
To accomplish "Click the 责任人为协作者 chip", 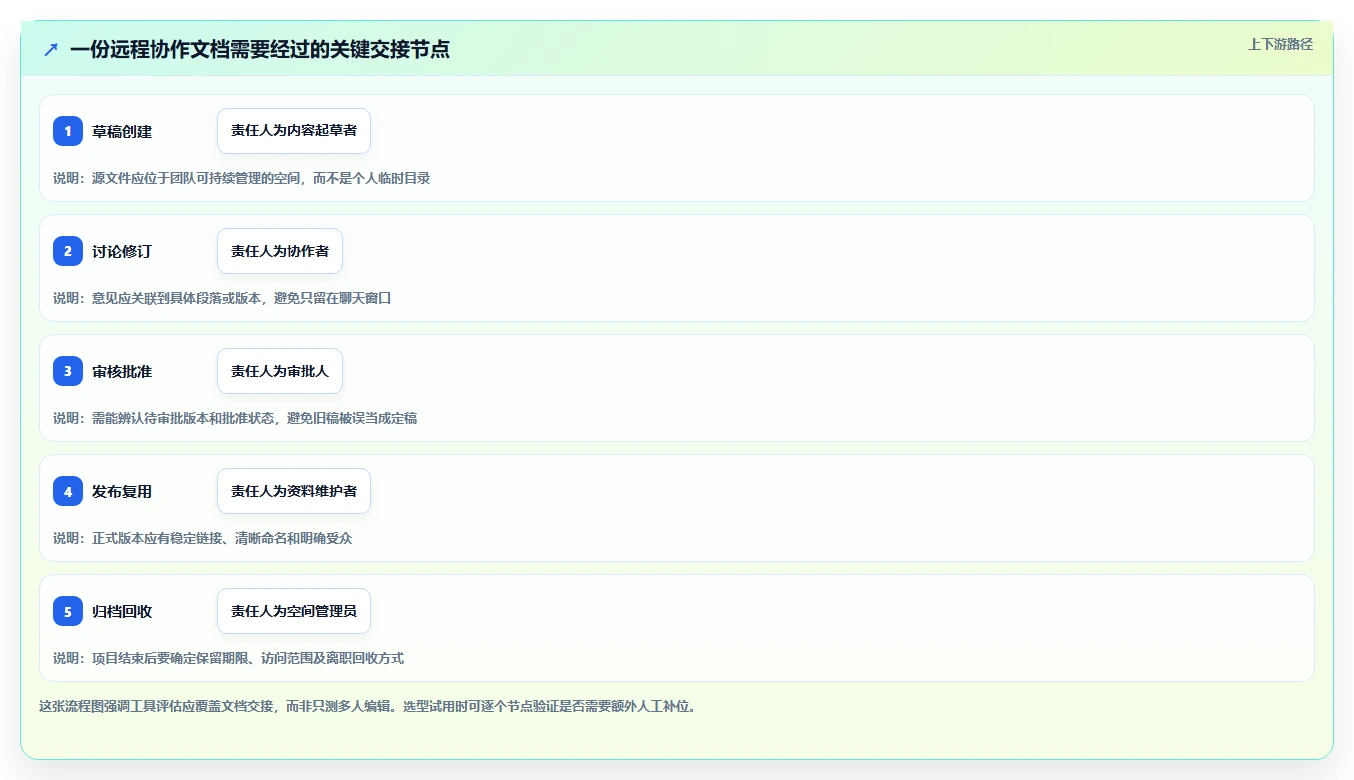I will [280, 251].
